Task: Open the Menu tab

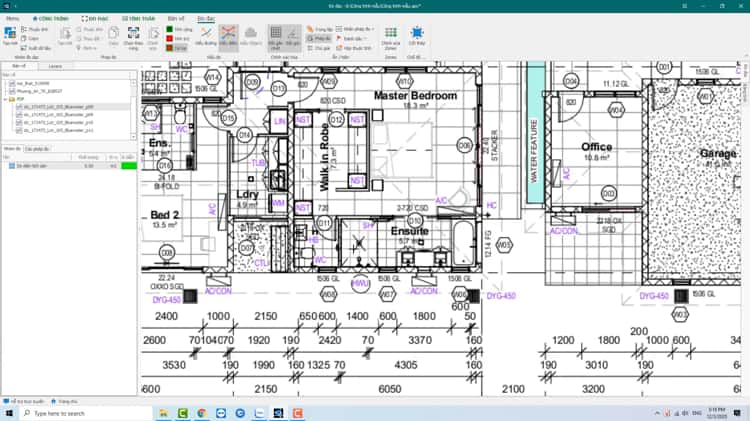Action: (12, 18)
